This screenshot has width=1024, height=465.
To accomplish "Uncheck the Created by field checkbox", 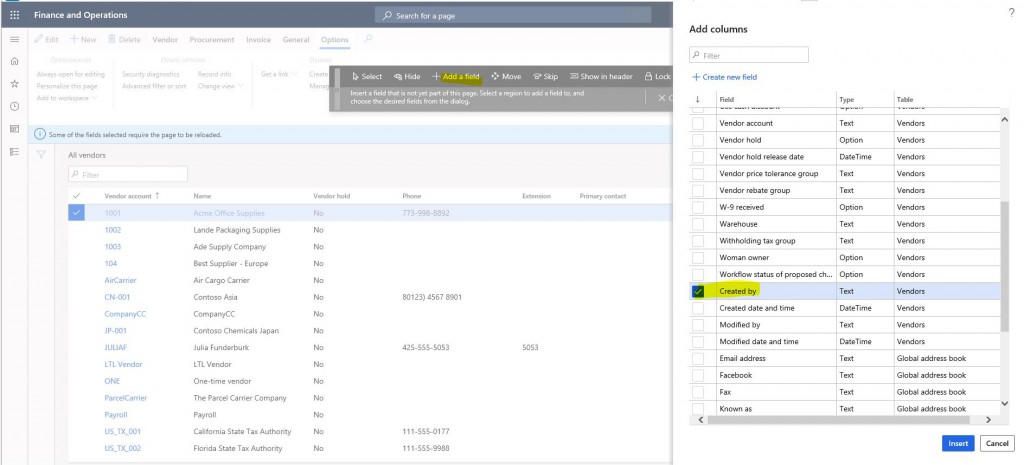I will [x=698, y=291].
